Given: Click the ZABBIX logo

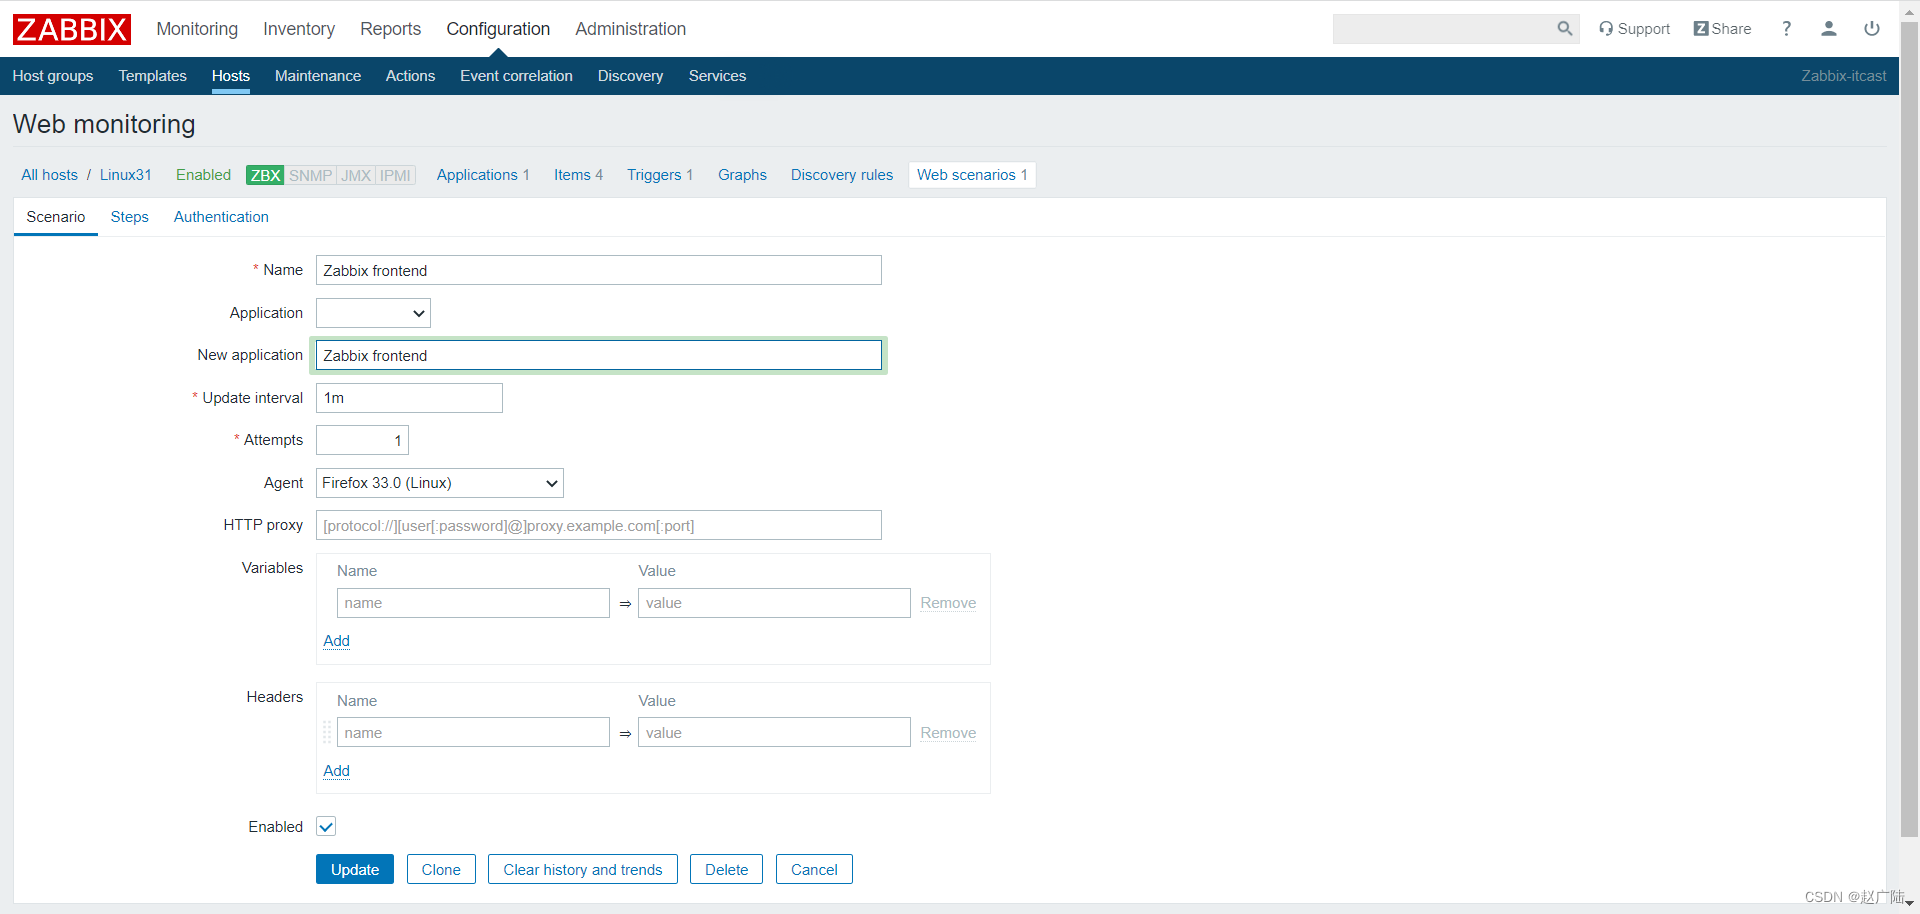Looking at the screenshot, I should pos(72,29).
